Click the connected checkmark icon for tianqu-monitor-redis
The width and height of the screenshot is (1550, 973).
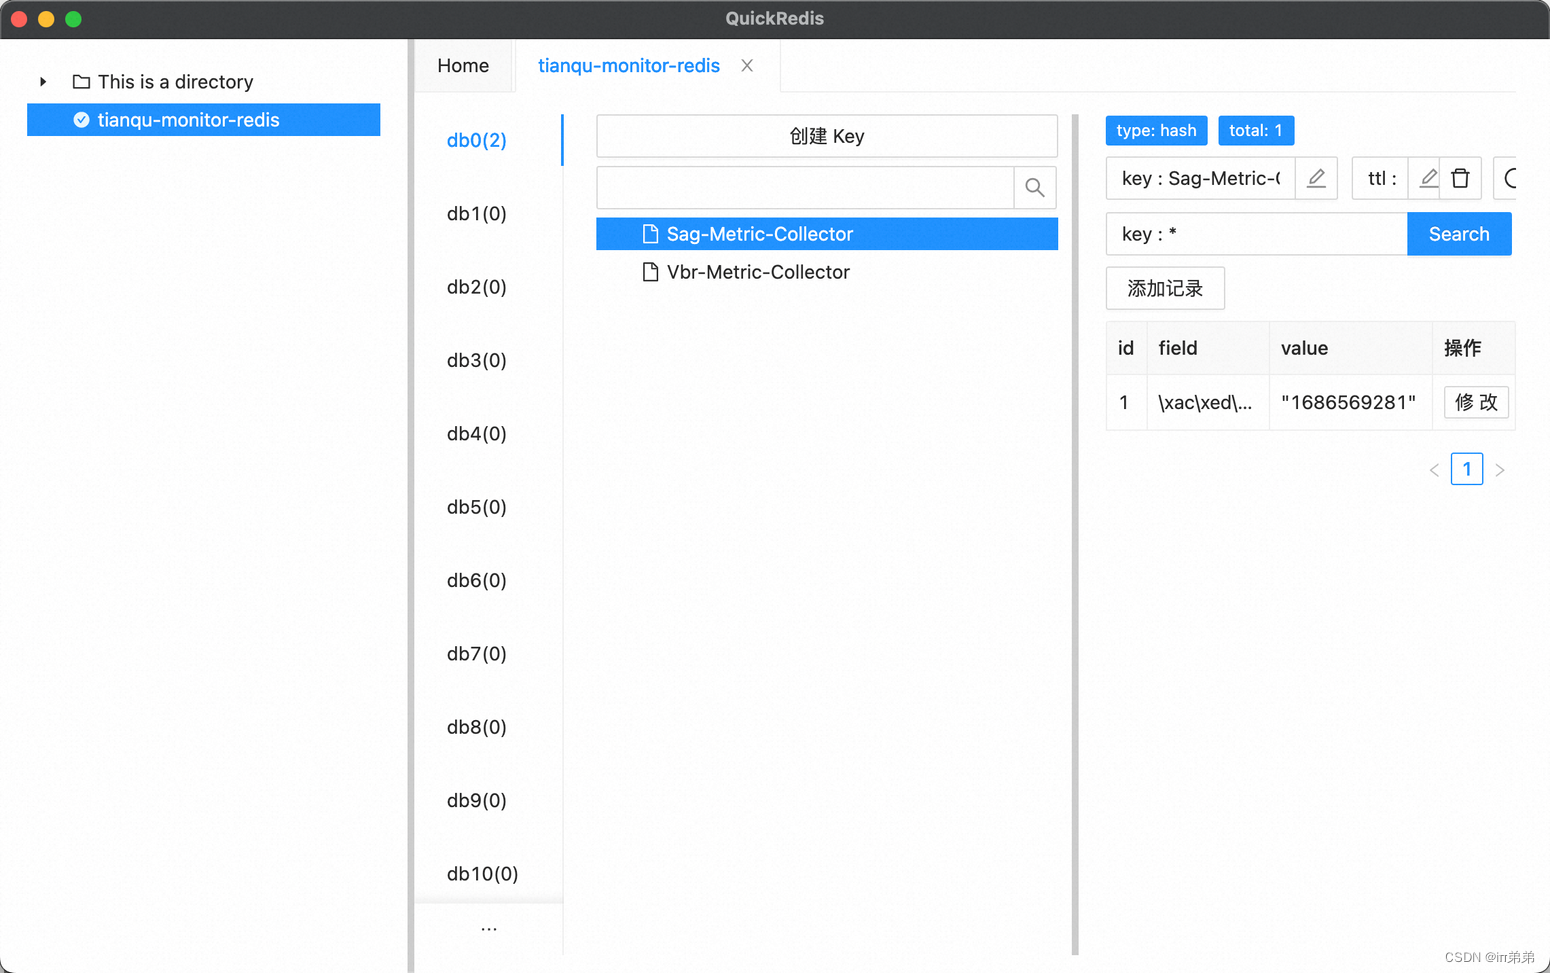[82, 120]
